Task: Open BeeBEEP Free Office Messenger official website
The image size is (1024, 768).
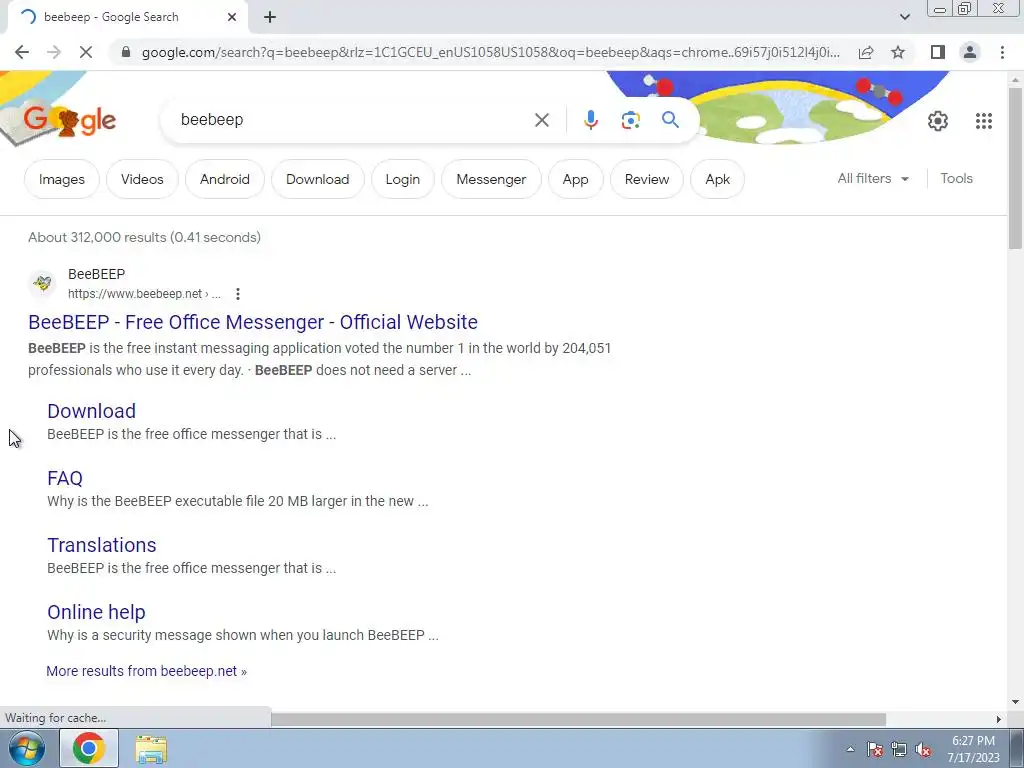Action: 253,322
